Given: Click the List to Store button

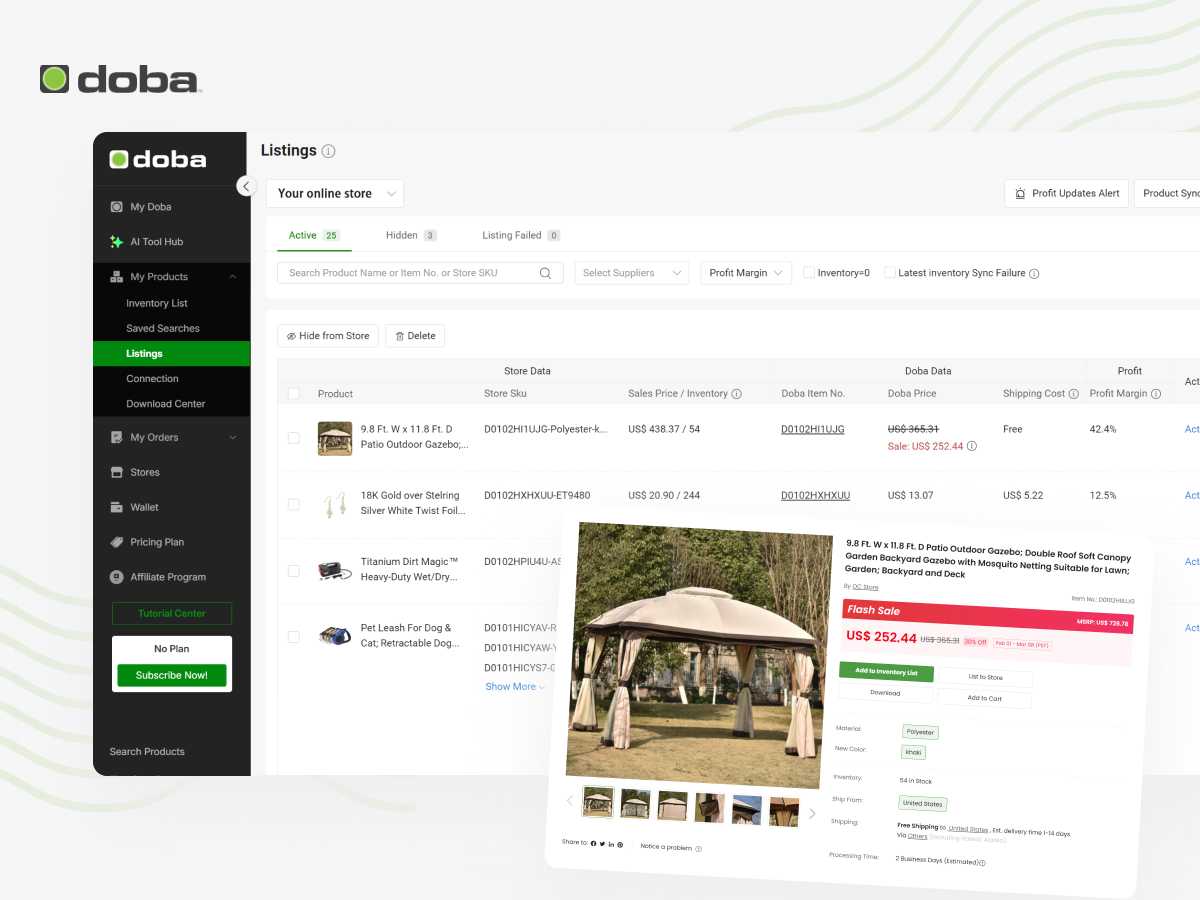Looking at the screenshot, I should [x=985, y=677].
